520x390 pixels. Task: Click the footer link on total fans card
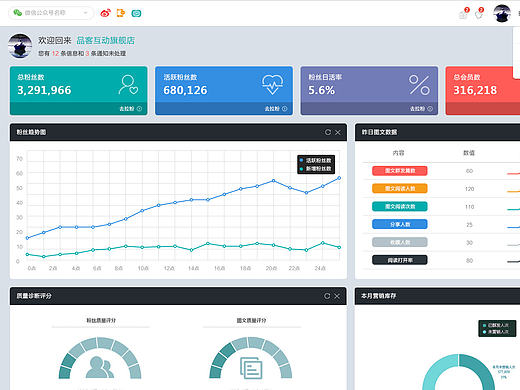130,109
